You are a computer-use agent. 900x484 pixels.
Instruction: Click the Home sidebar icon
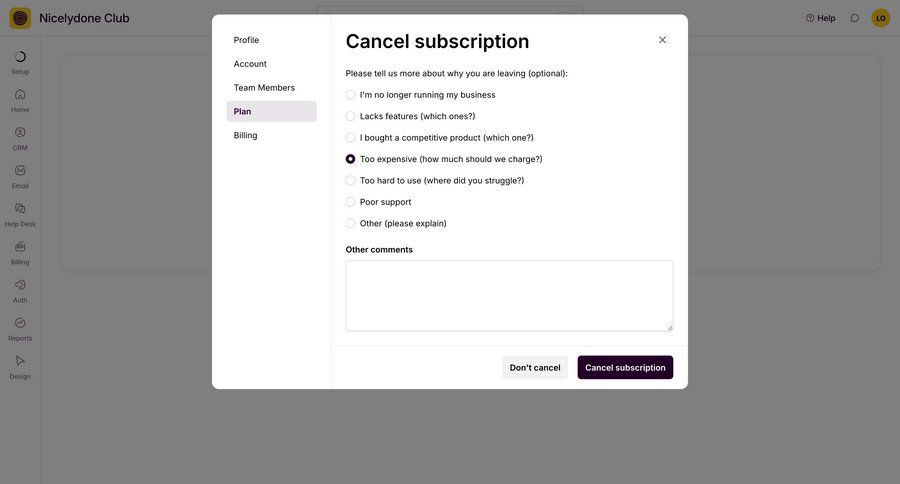click(x=20, y=95)
